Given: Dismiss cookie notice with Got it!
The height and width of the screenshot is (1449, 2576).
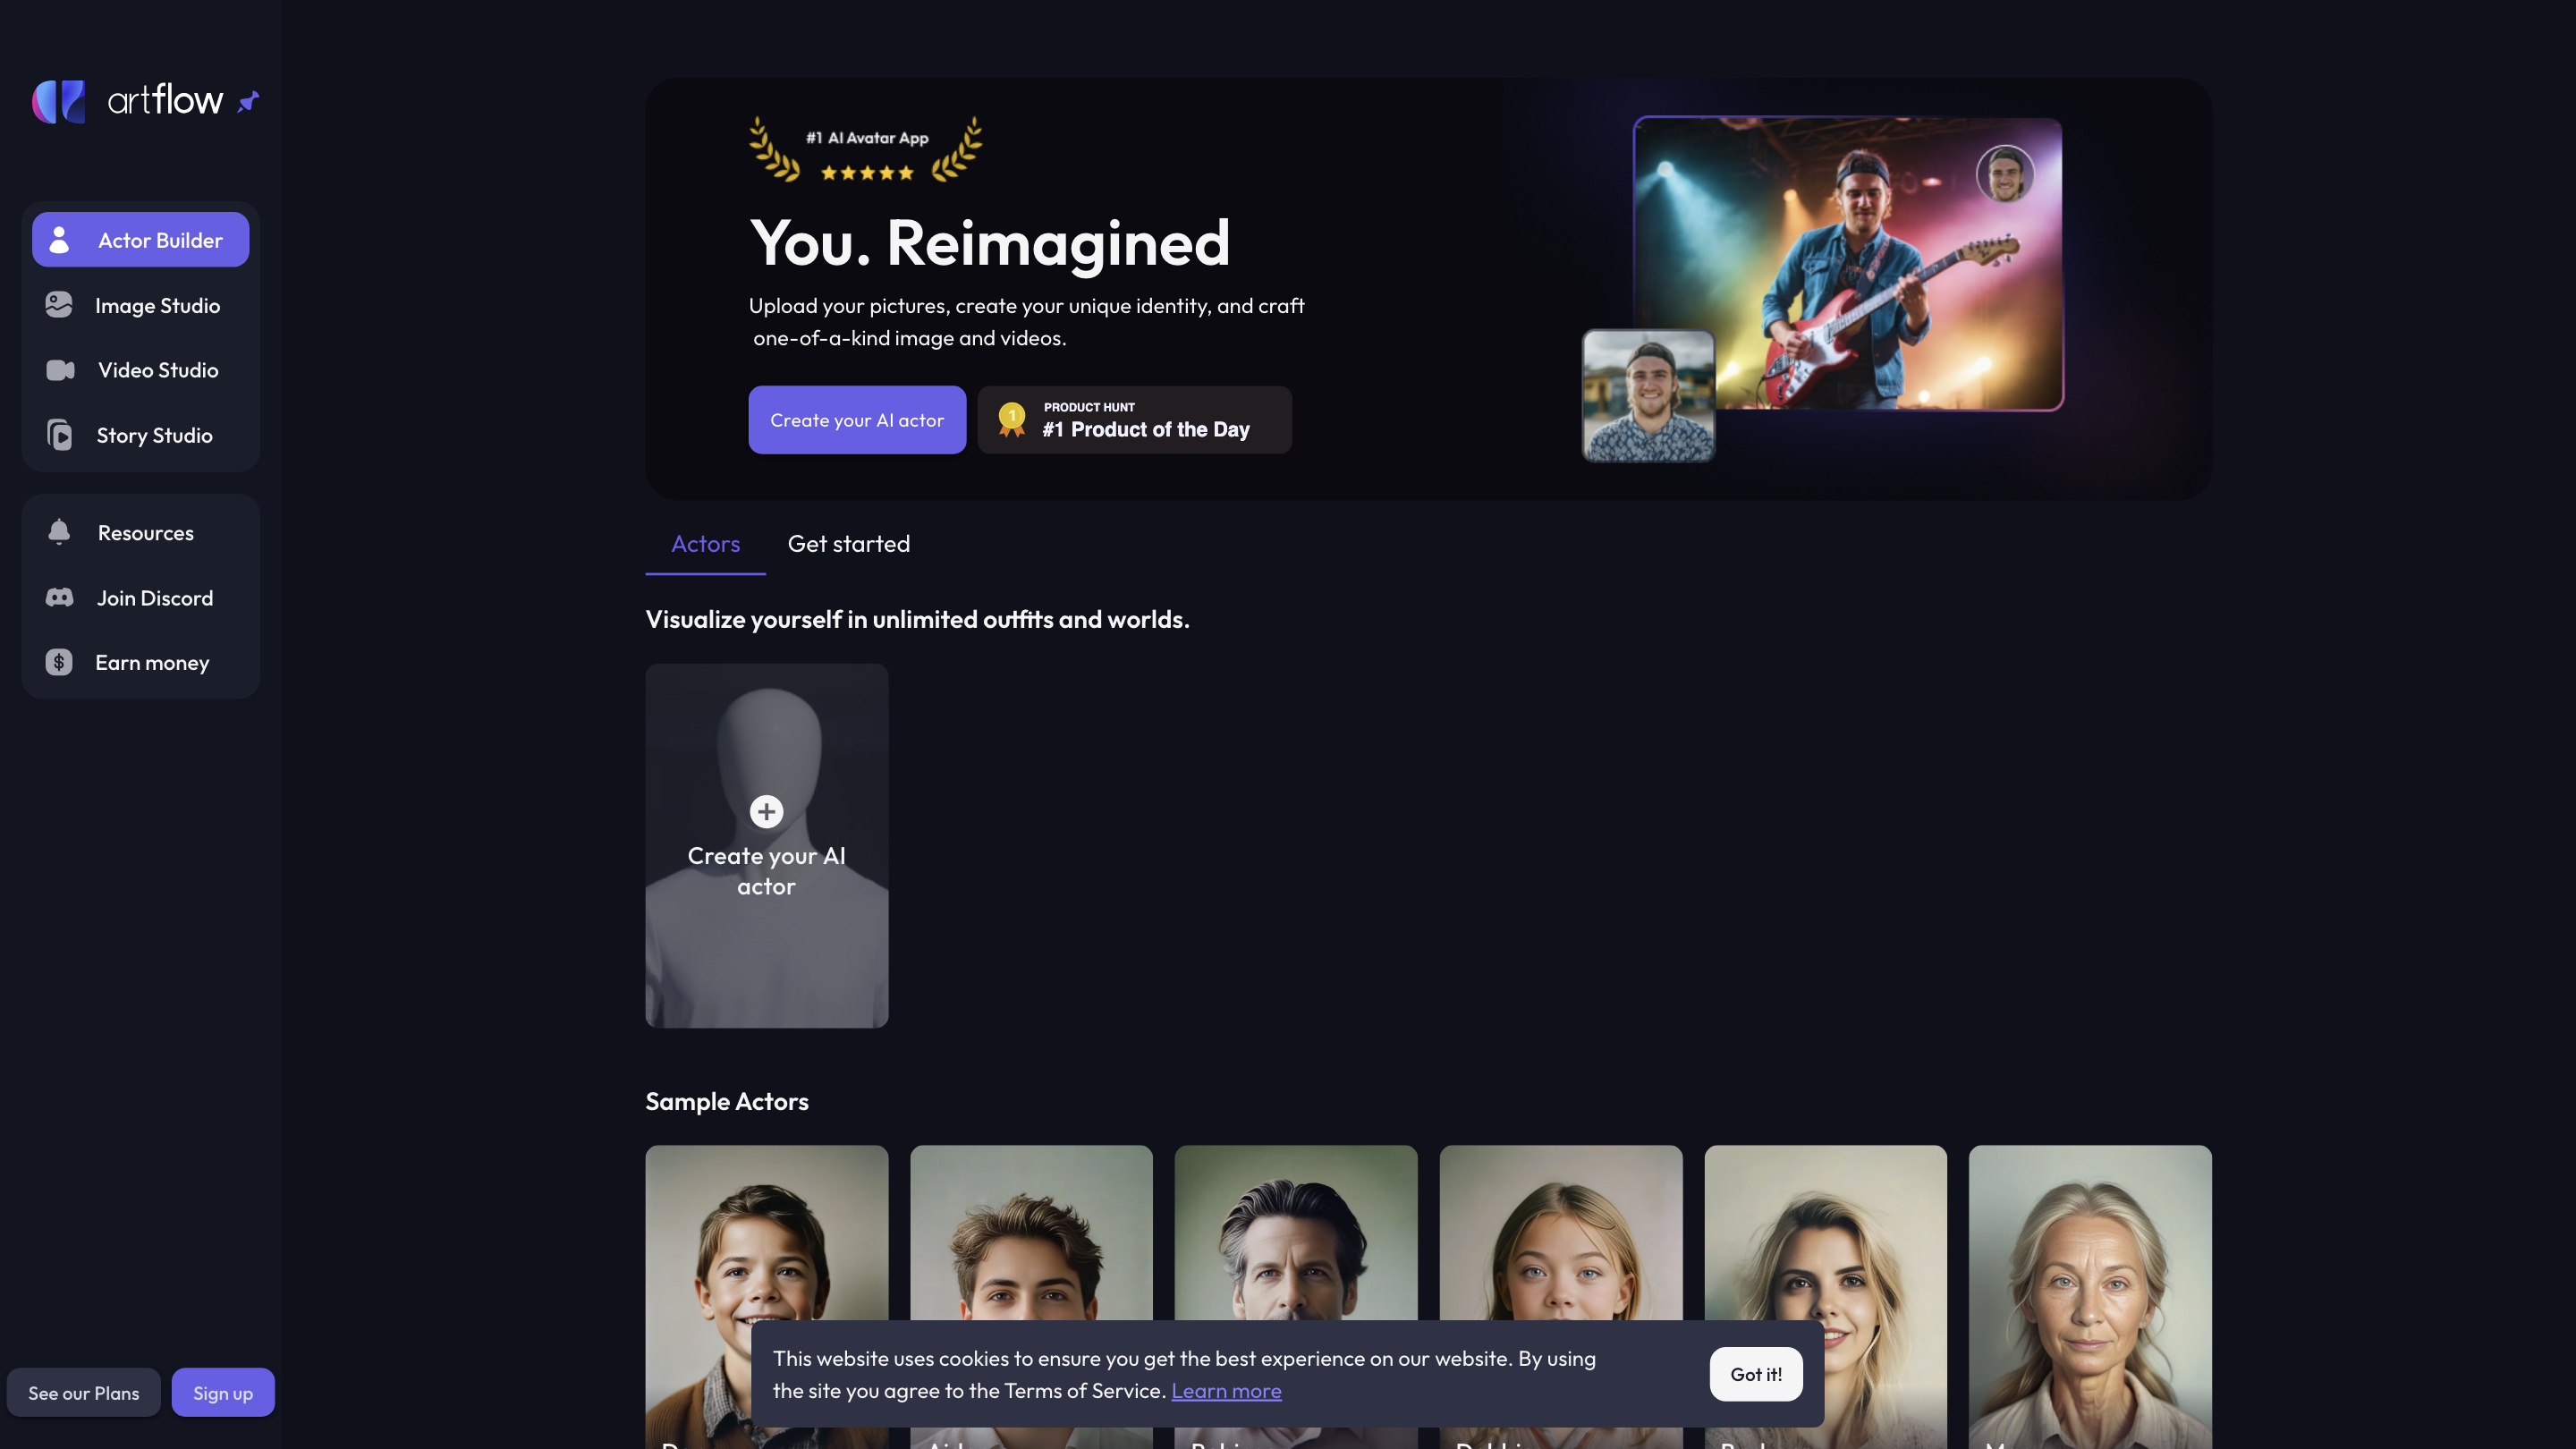Looking at the screenshot, I should 1756,1374.
